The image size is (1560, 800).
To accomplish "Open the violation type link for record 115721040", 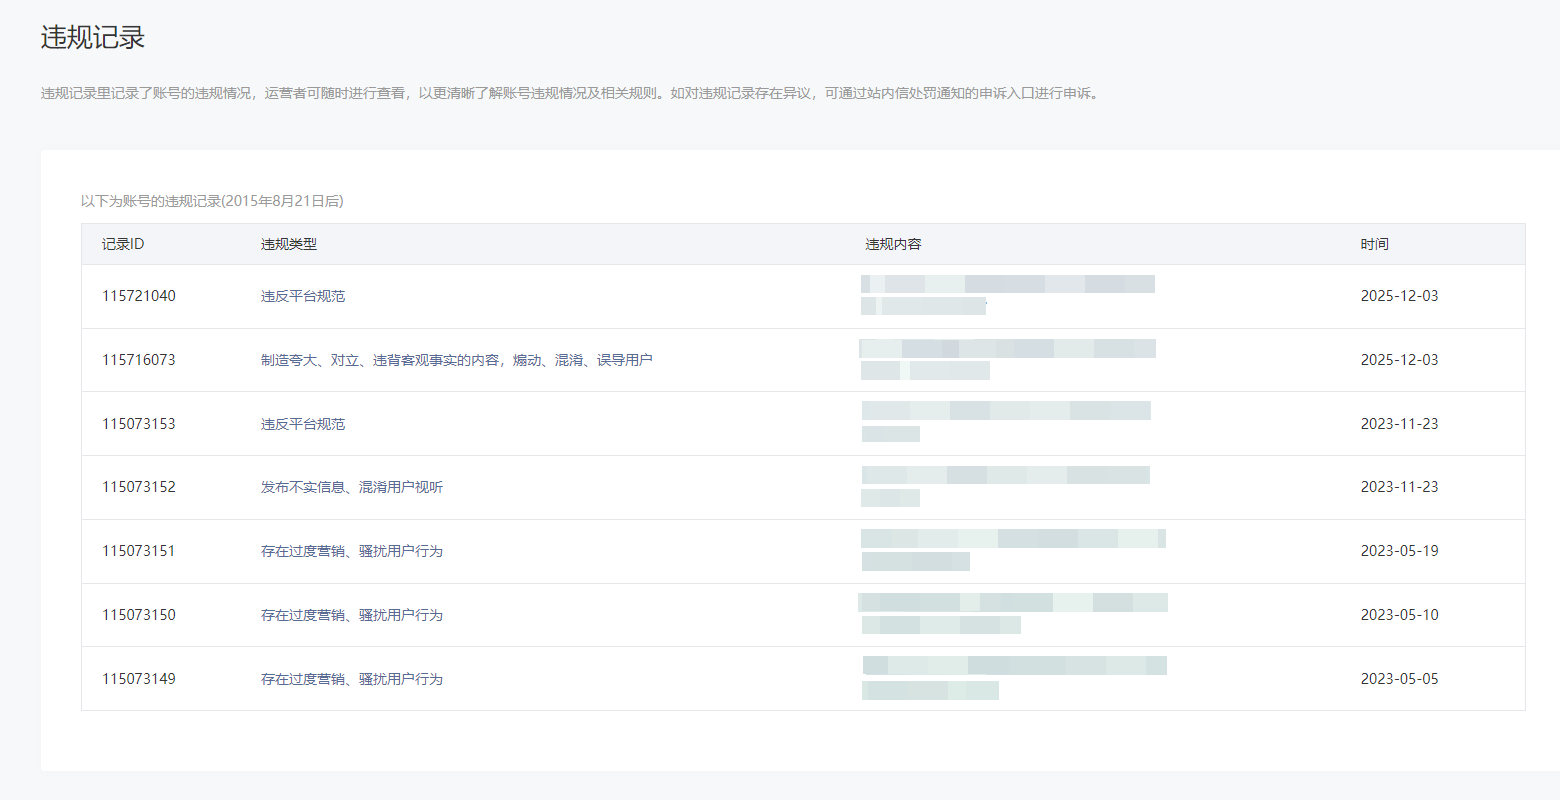I will 303,296.
